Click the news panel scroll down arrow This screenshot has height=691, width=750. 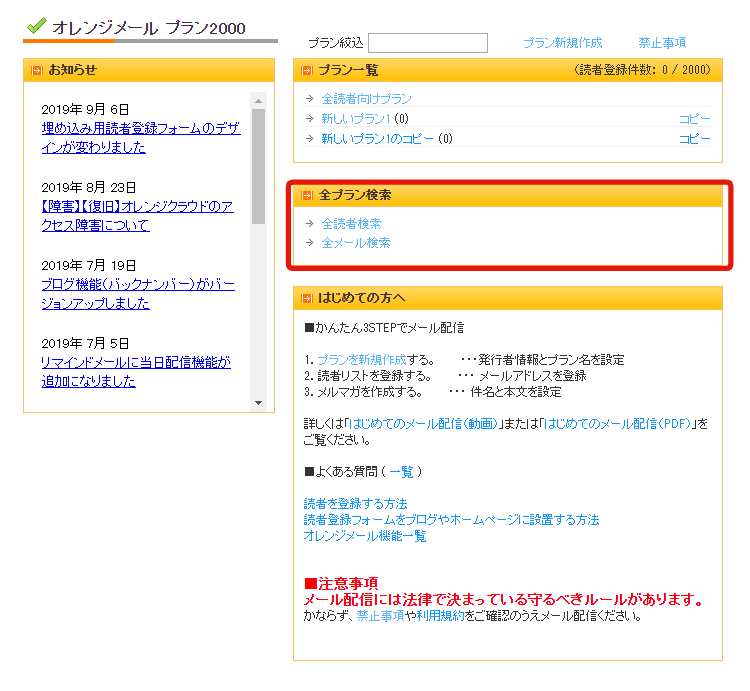coord(258,403)
